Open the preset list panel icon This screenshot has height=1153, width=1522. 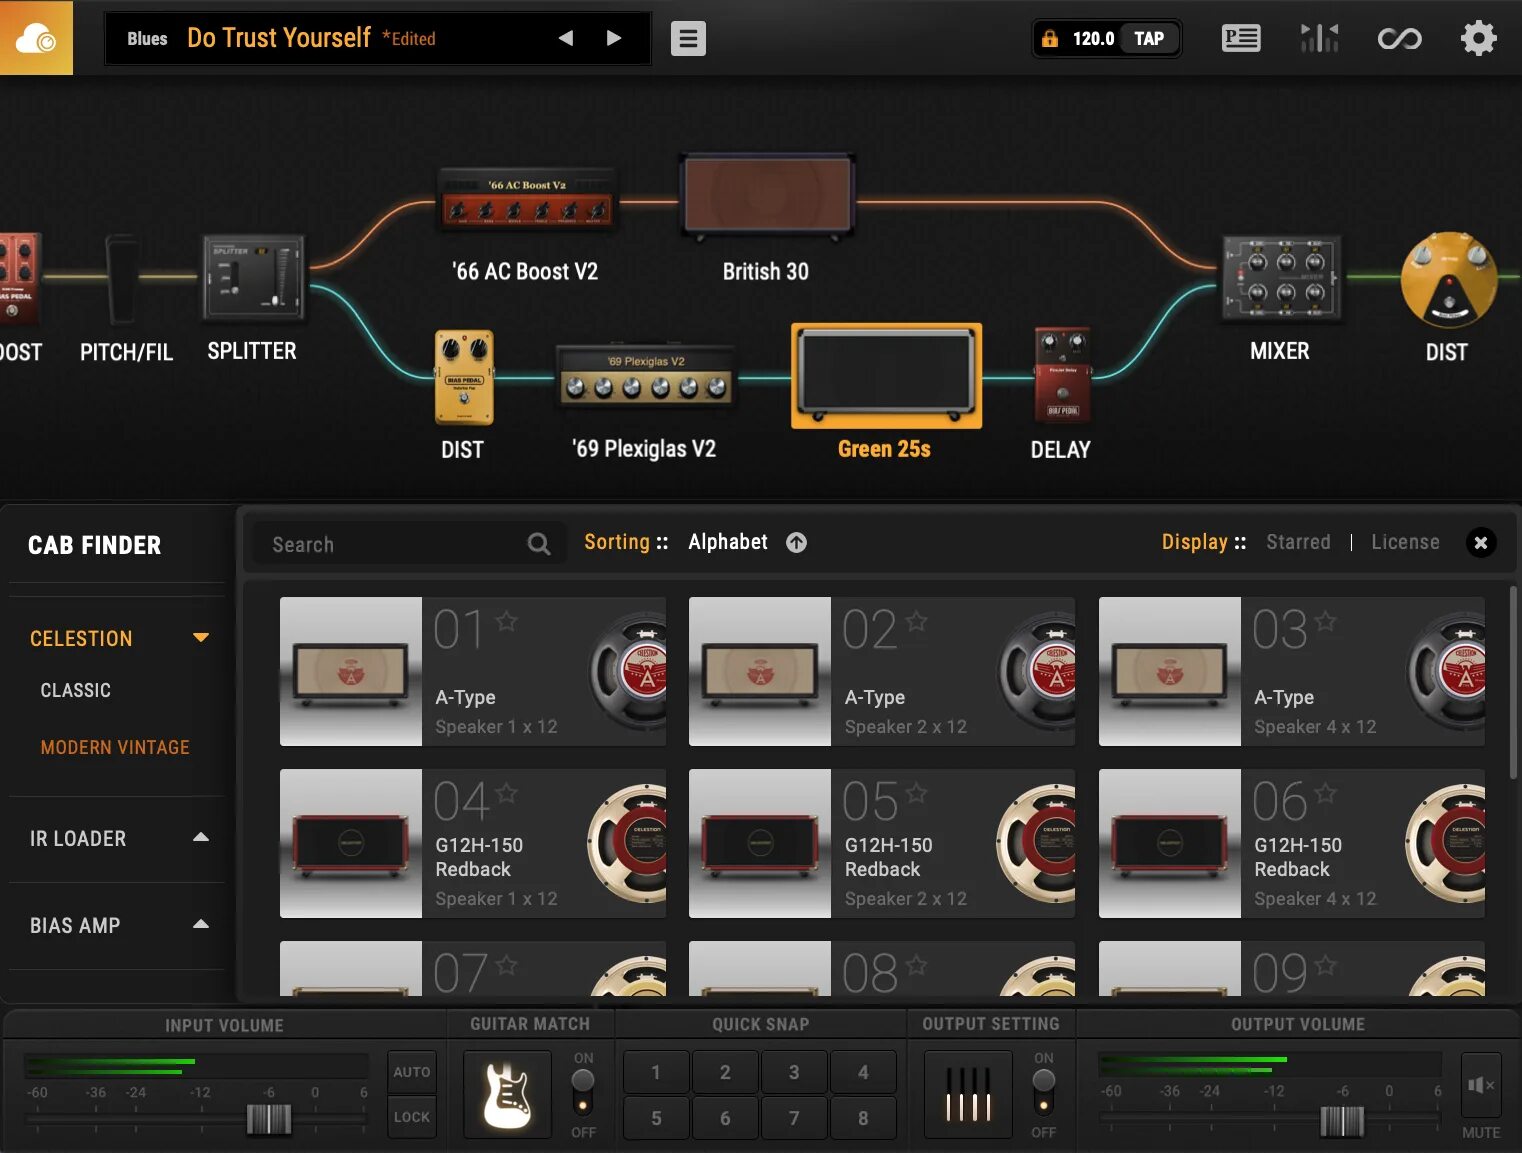(x=1241, y=39)
